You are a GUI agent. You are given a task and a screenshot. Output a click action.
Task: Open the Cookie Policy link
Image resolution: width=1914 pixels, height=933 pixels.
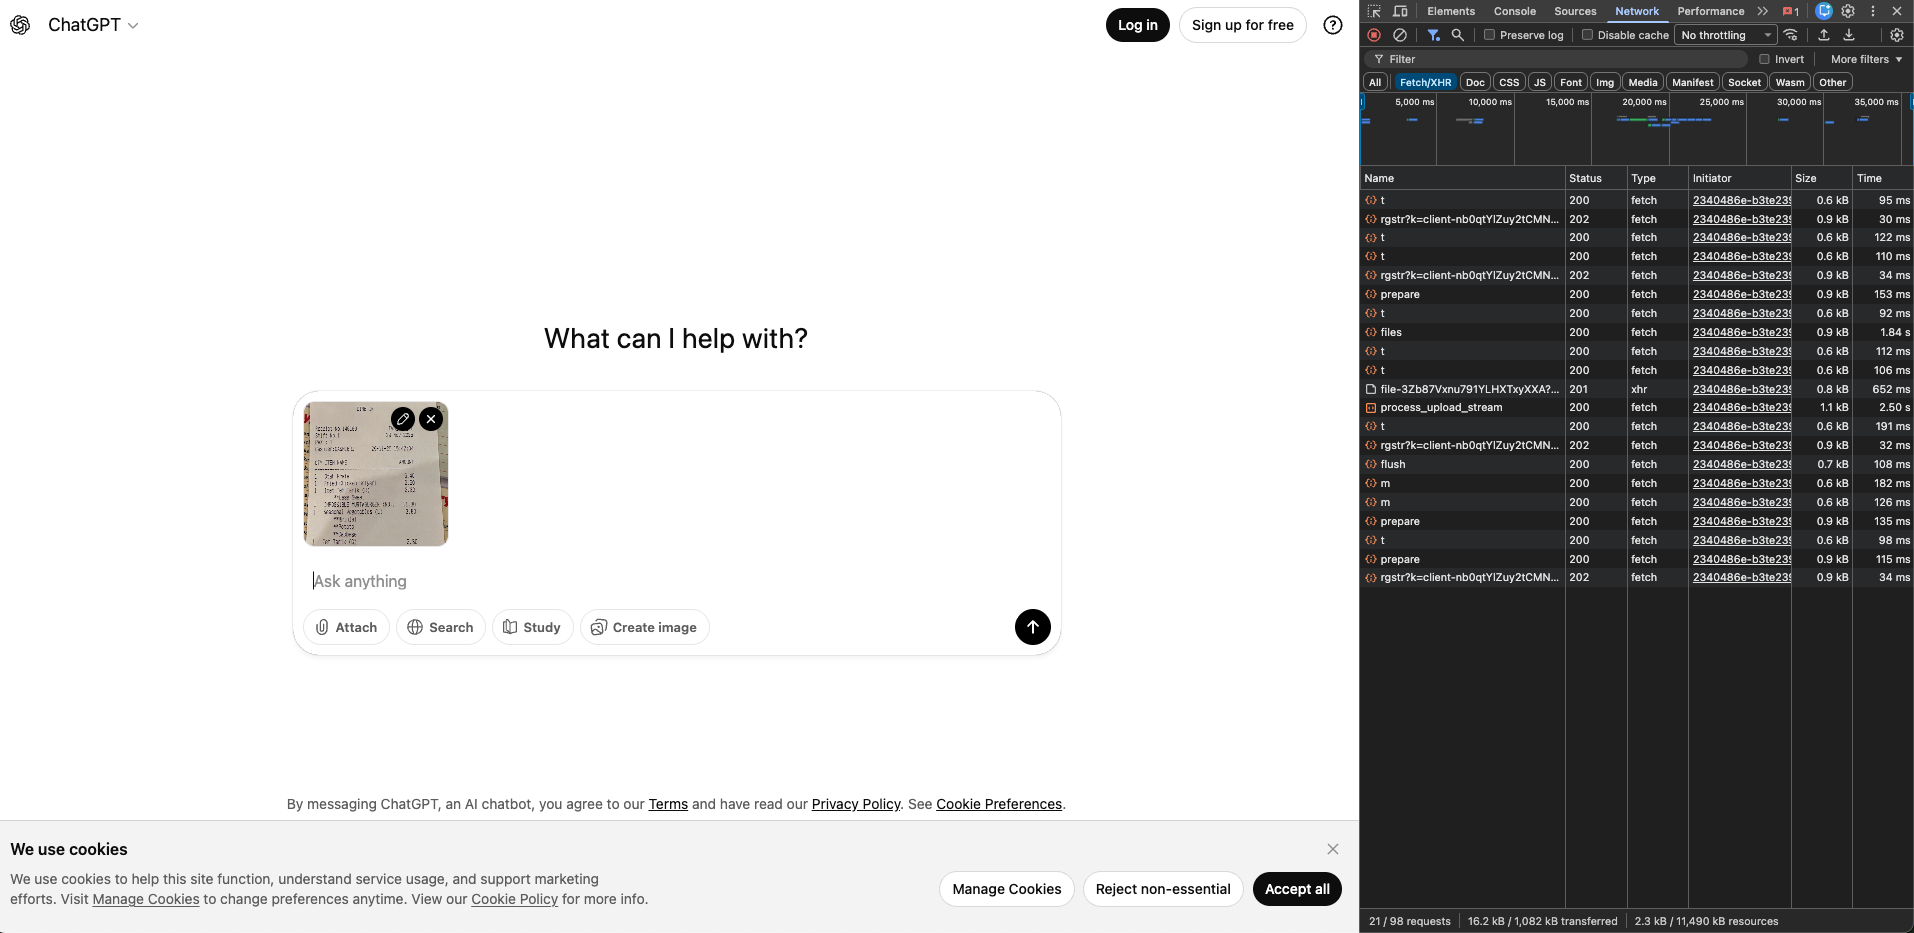coord(514,898)
